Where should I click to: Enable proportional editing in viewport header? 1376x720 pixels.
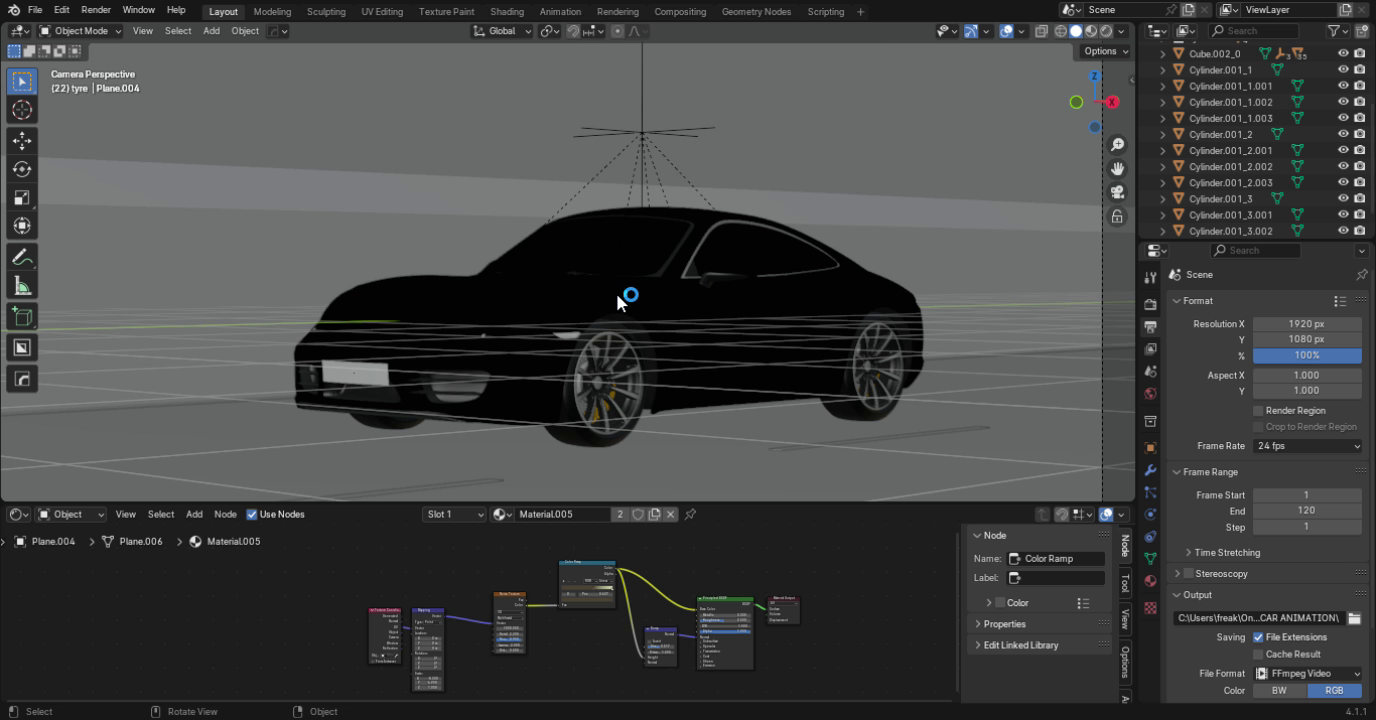tap(617, 31)
